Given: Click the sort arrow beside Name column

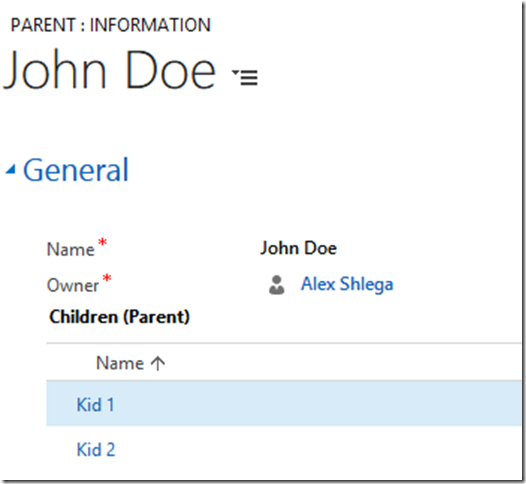Looking at the screenshot, I should 158,363.
